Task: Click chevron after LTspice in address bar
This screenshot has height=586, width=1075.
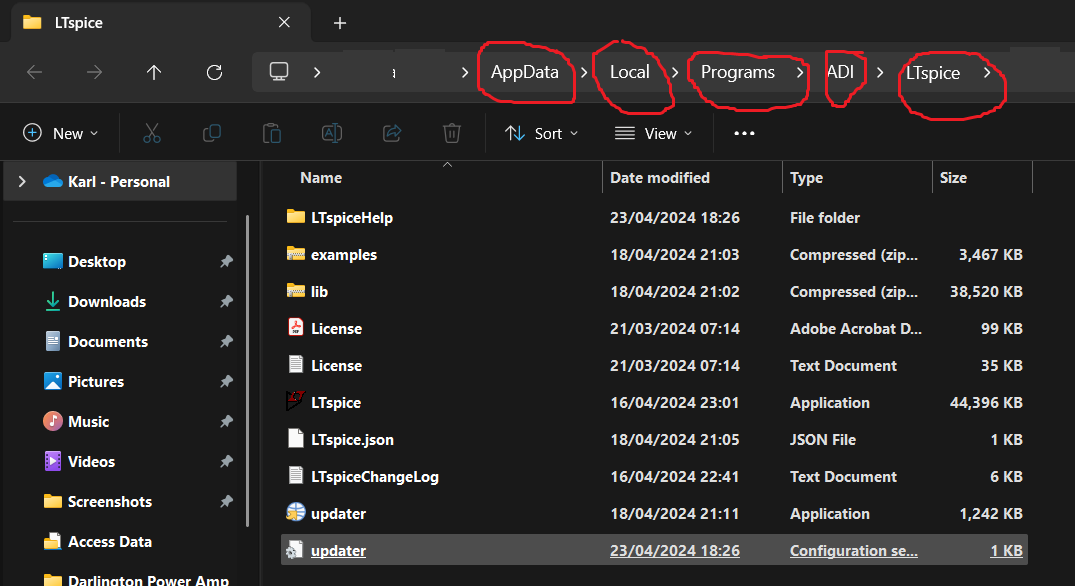Action: click(987, 72)
